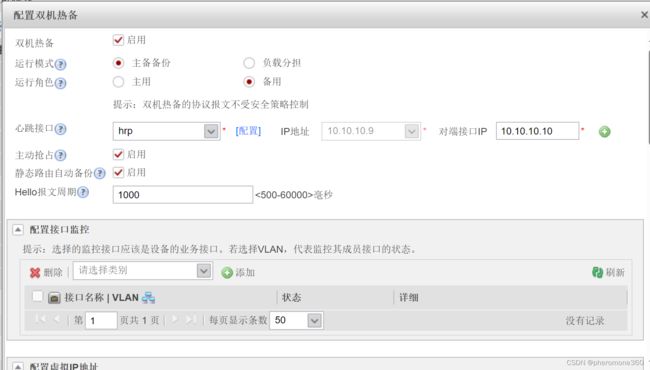The width and height of the screenshot is (650, 370).
Task: Click interface icon in table header
Action: click(54, 297)
